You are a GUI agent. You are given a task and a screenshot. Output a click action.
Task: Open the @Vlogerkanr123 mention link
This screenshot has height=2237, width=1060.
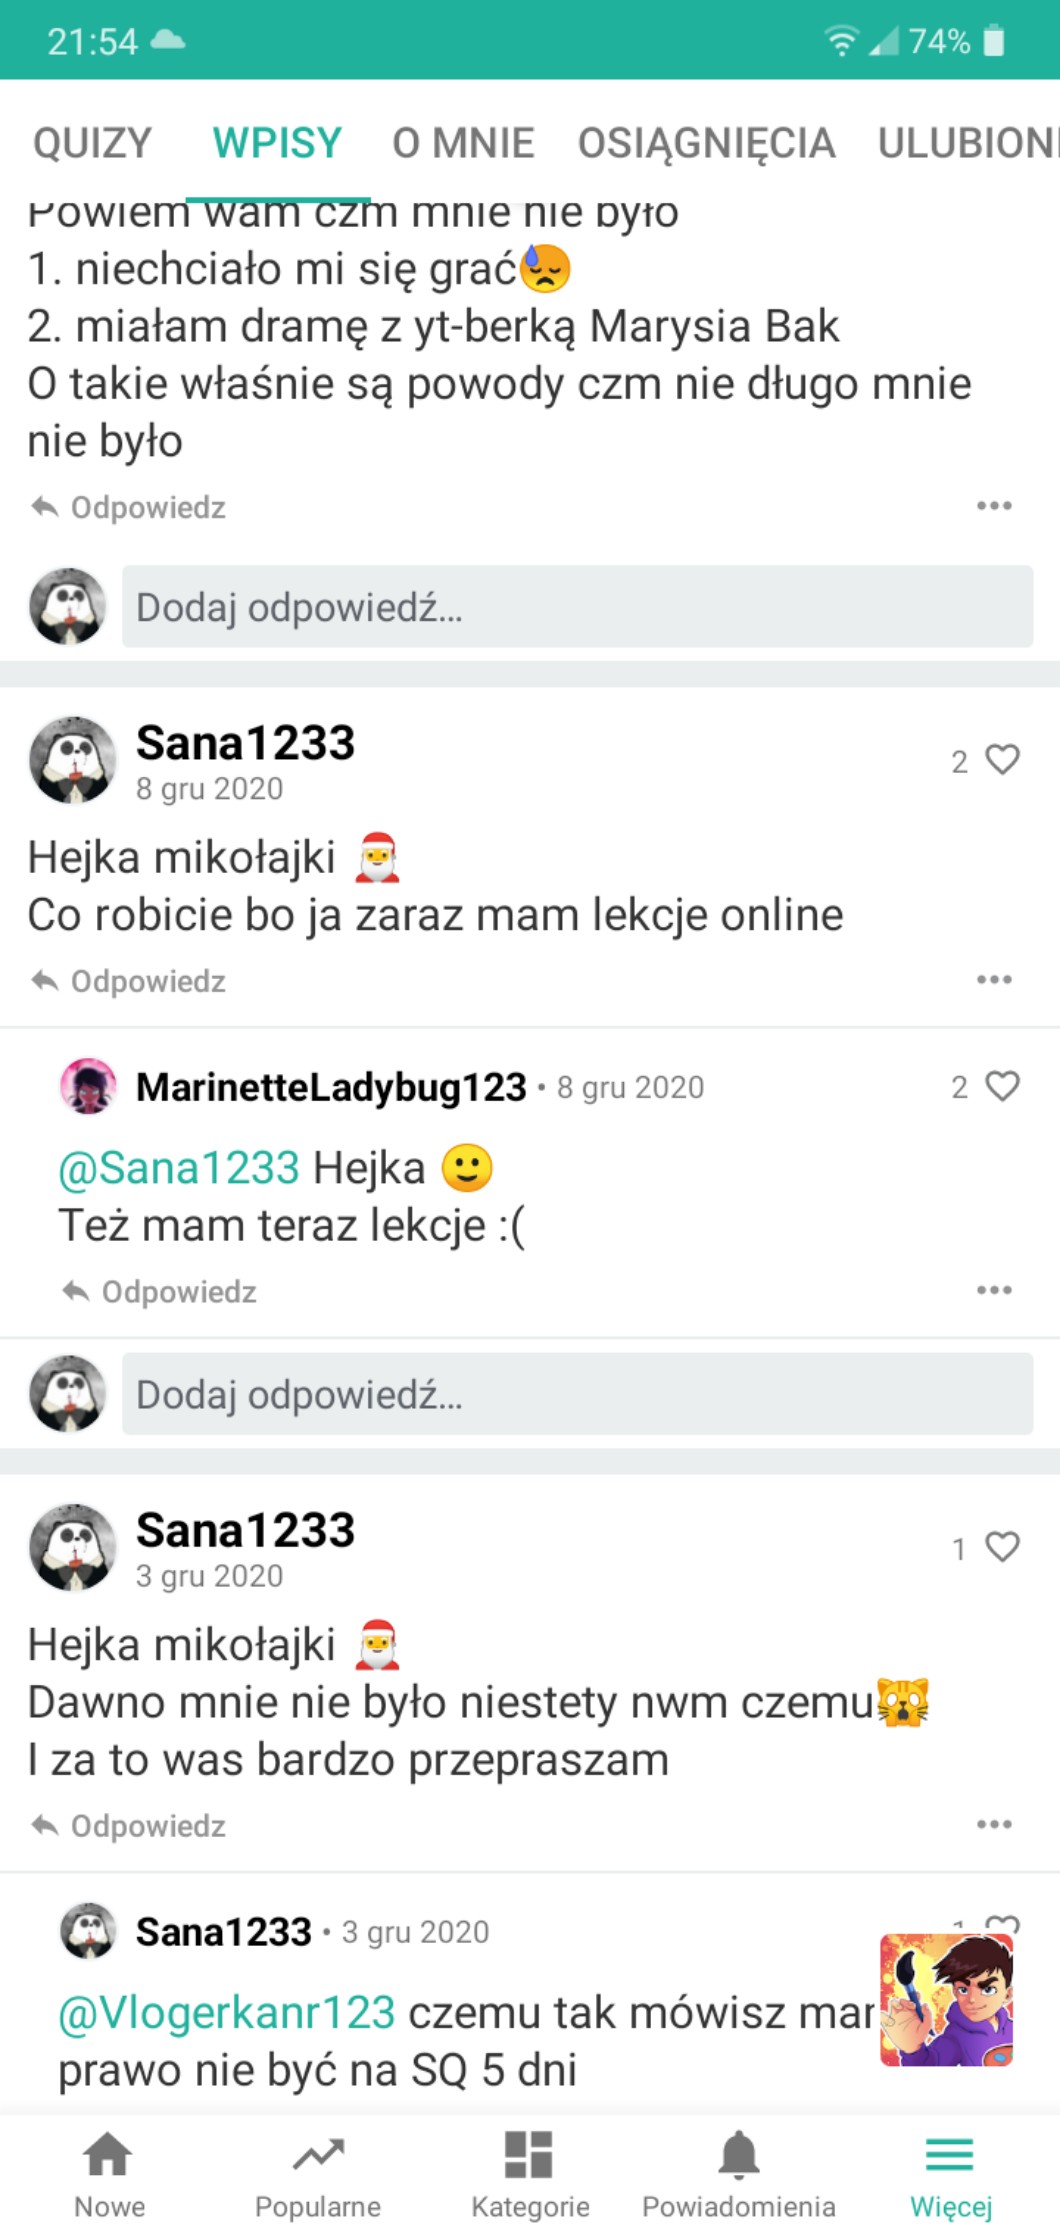pos(227,2012)
